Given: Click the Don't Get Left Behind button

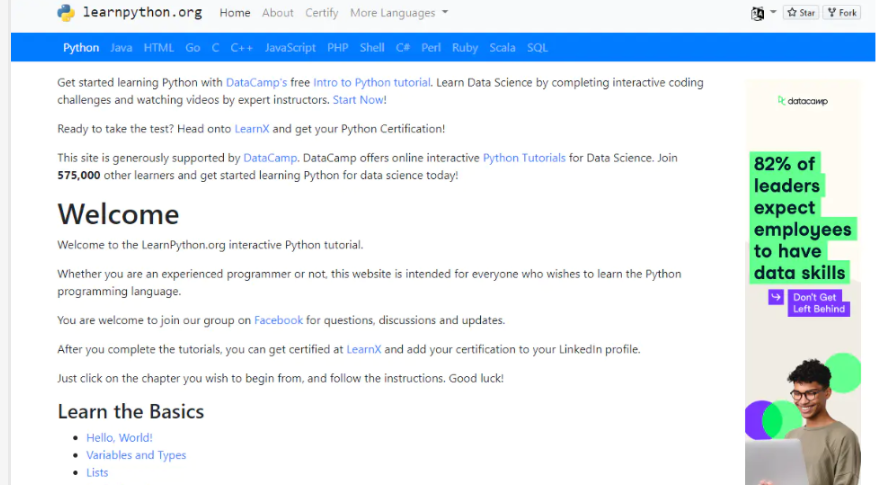Looking at the screenshot, I should point(818,303).
